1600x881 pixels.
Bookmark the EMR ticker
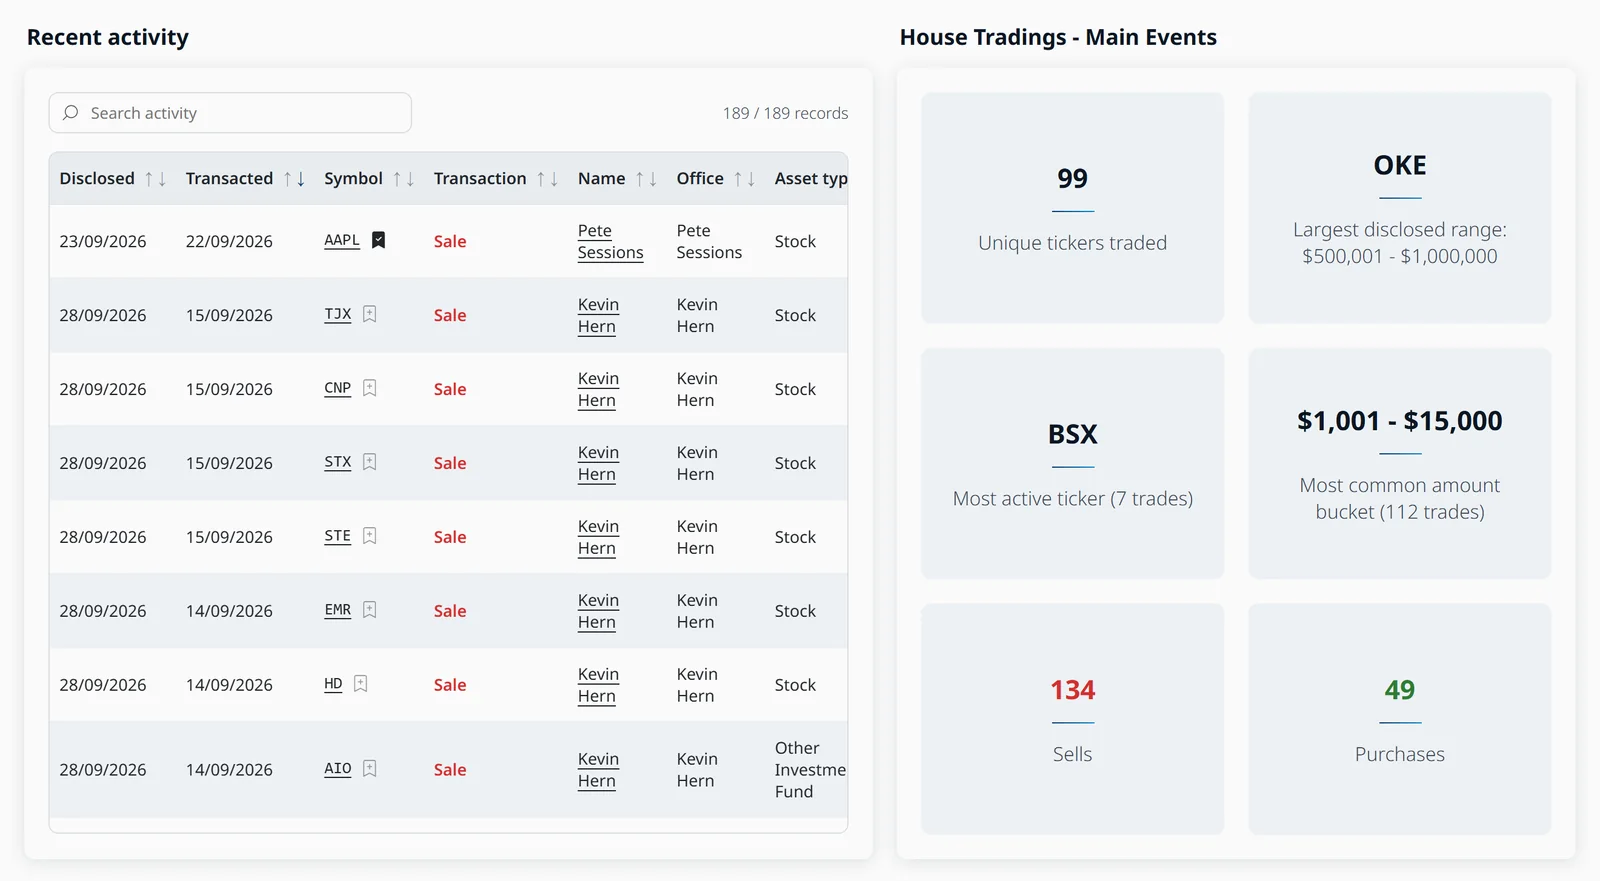coord(369,610)
